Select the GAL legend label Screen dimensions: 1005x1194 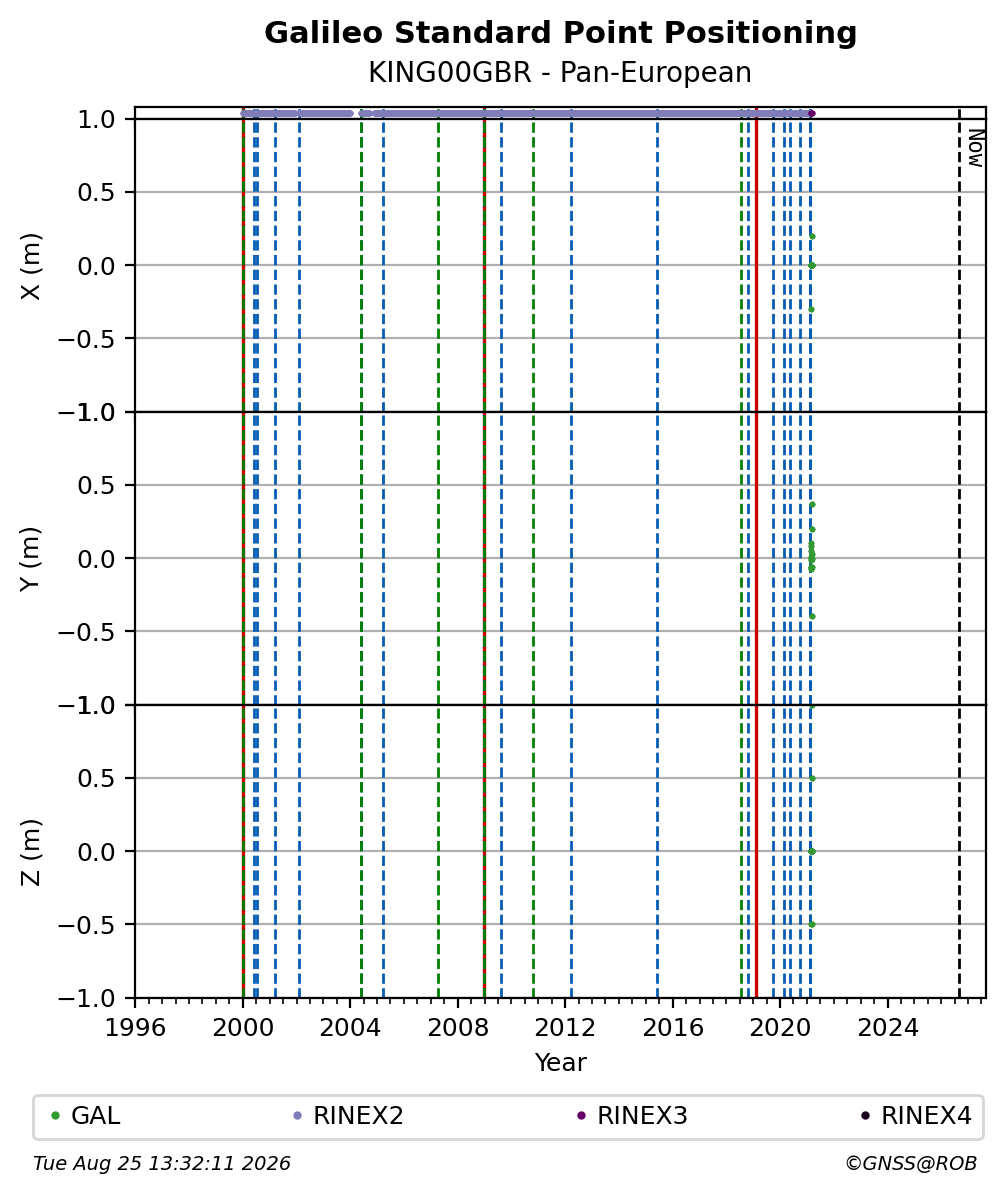point(96,1116)
